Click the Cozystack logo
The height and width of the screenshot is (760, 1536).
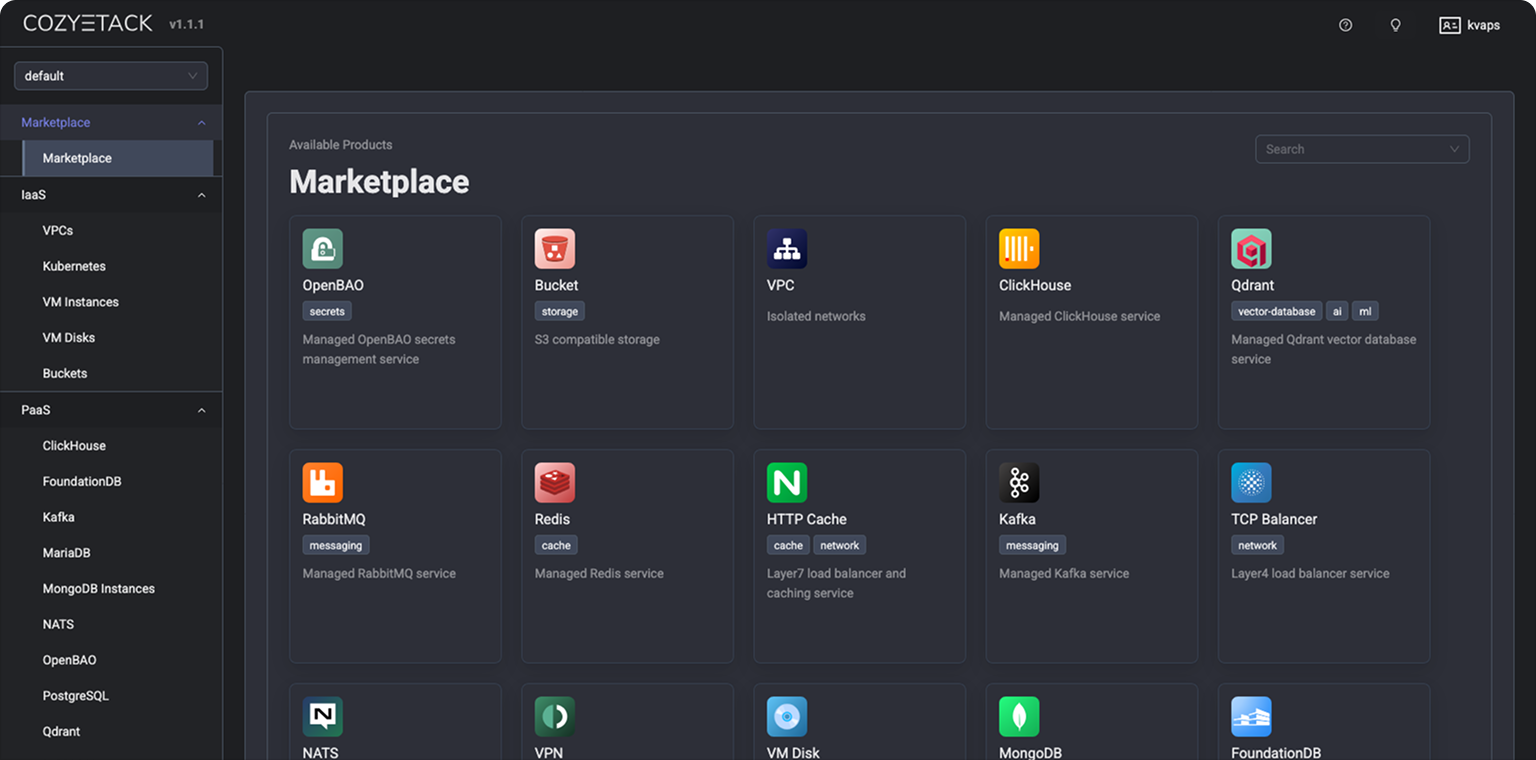coord(88,24)
